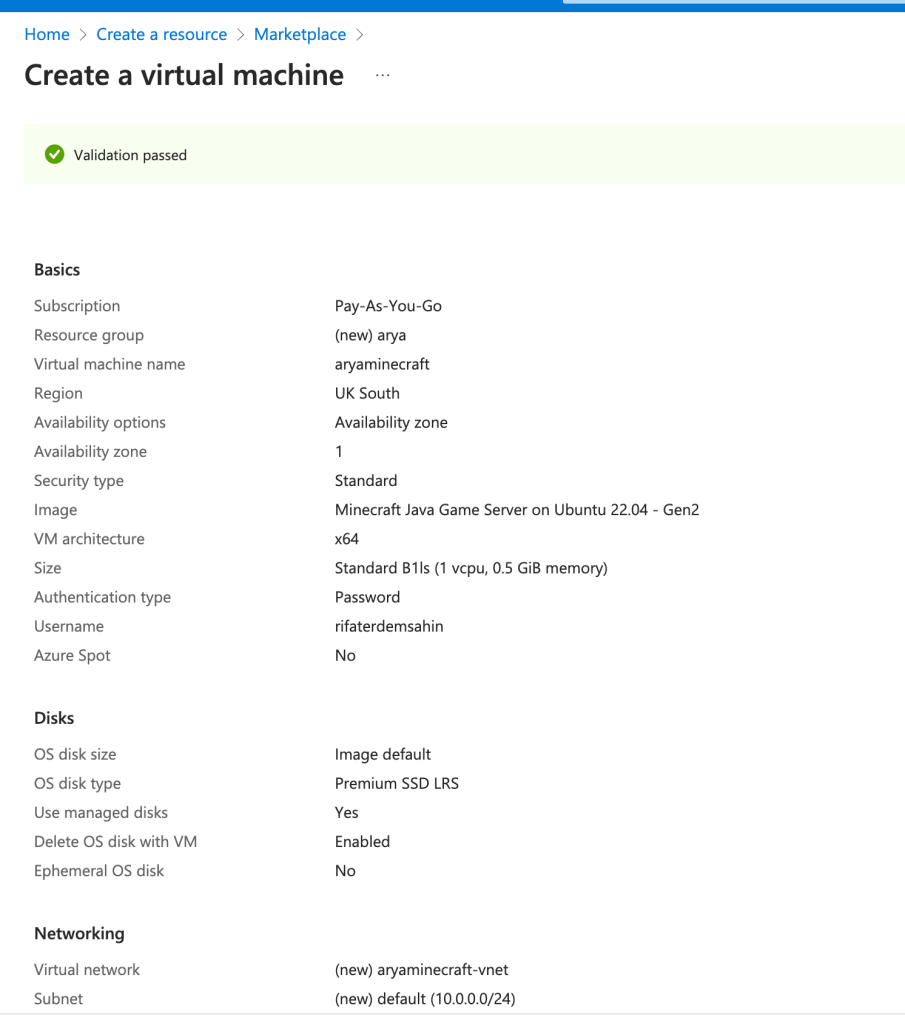905x1023 pixels.
Task: Click the Delete OS disk with VM label
Action: coord(115,842)
